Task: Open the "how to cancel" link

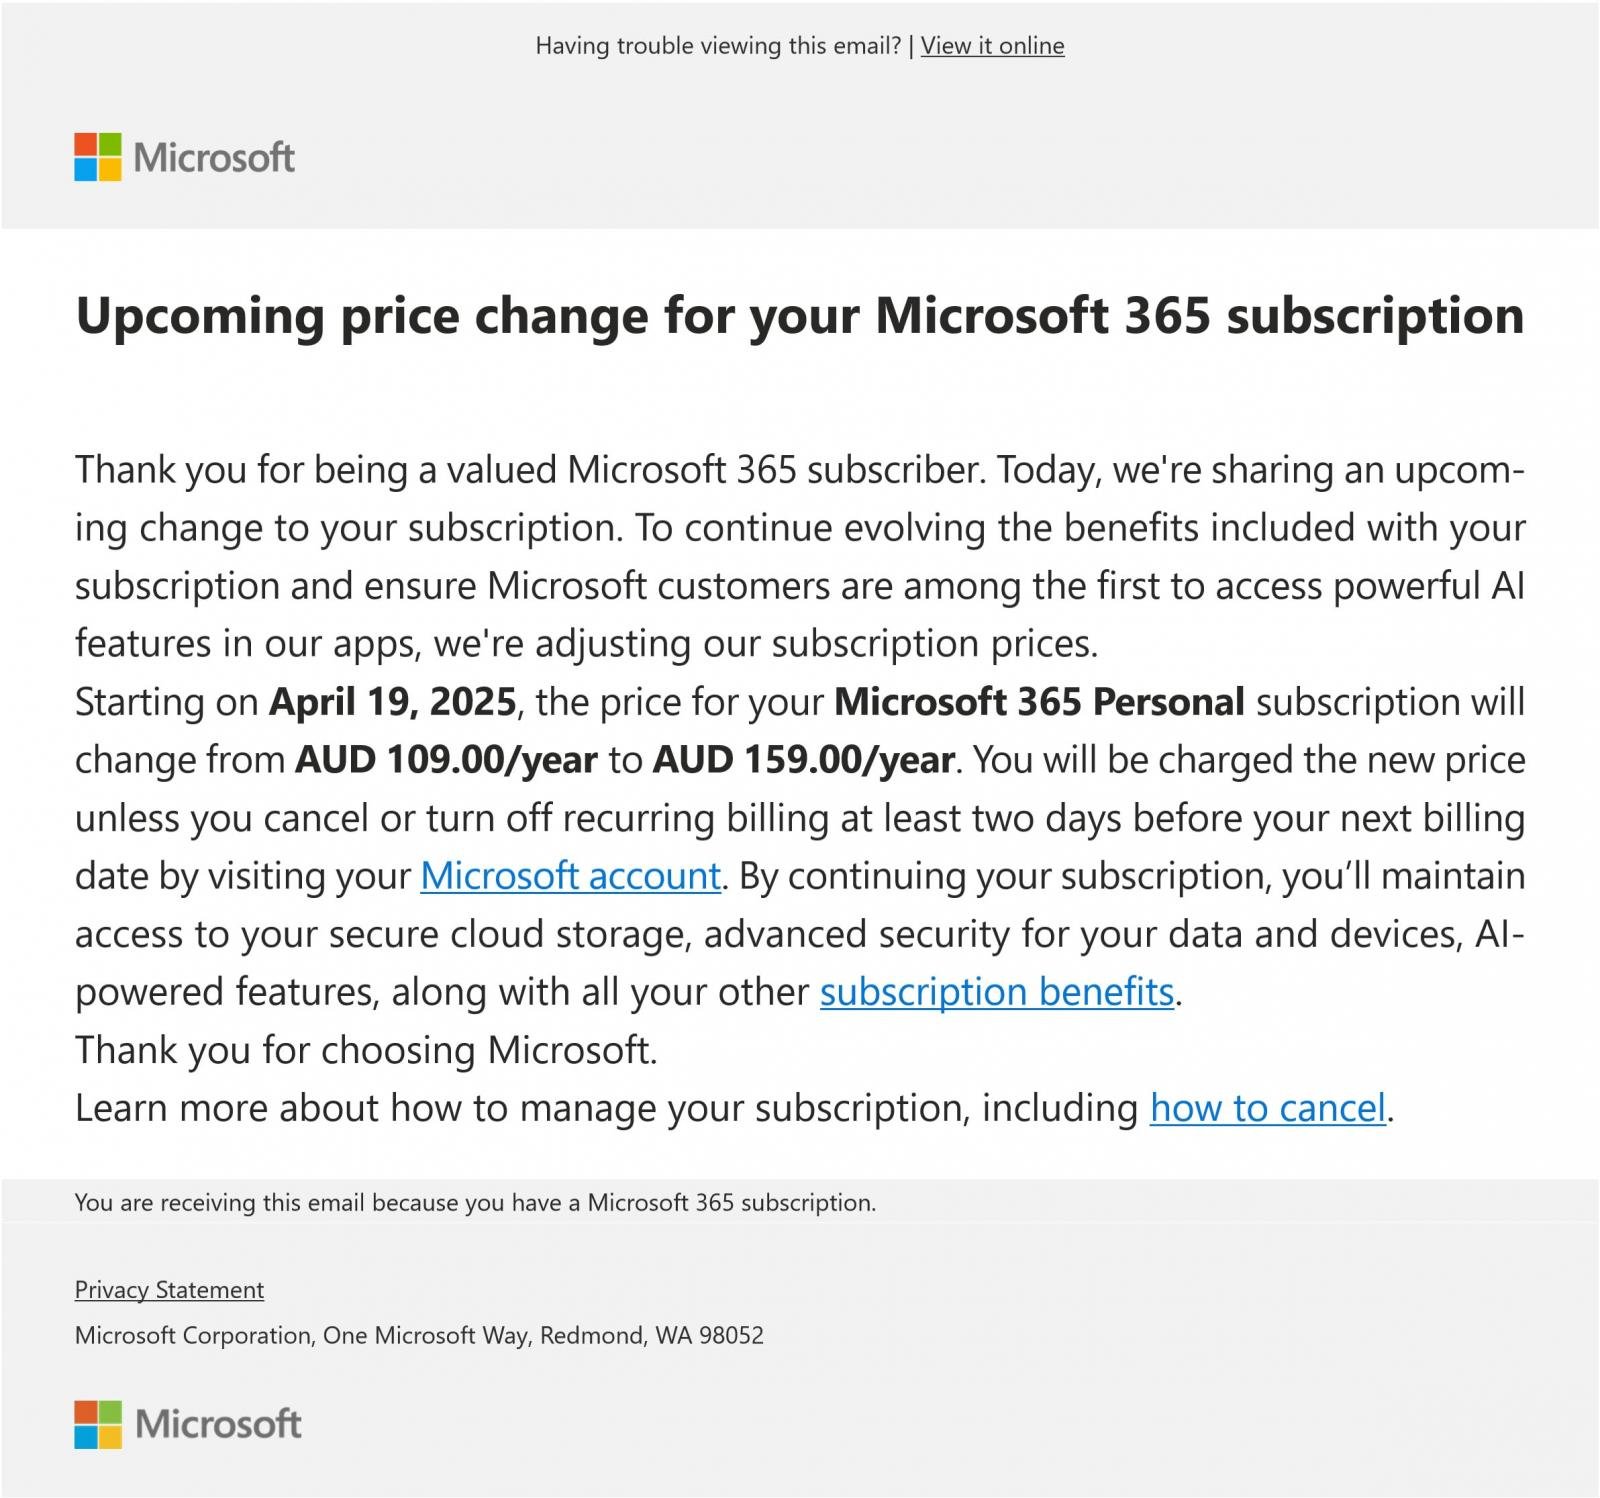Action: (x=1267, y=1108)
